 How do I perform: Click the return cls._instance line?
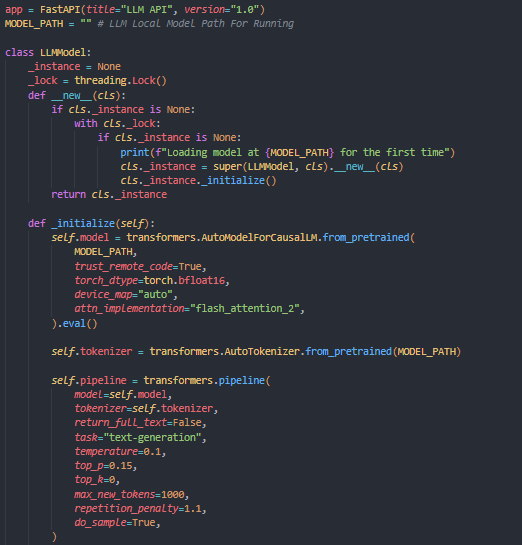pos(109,195)
